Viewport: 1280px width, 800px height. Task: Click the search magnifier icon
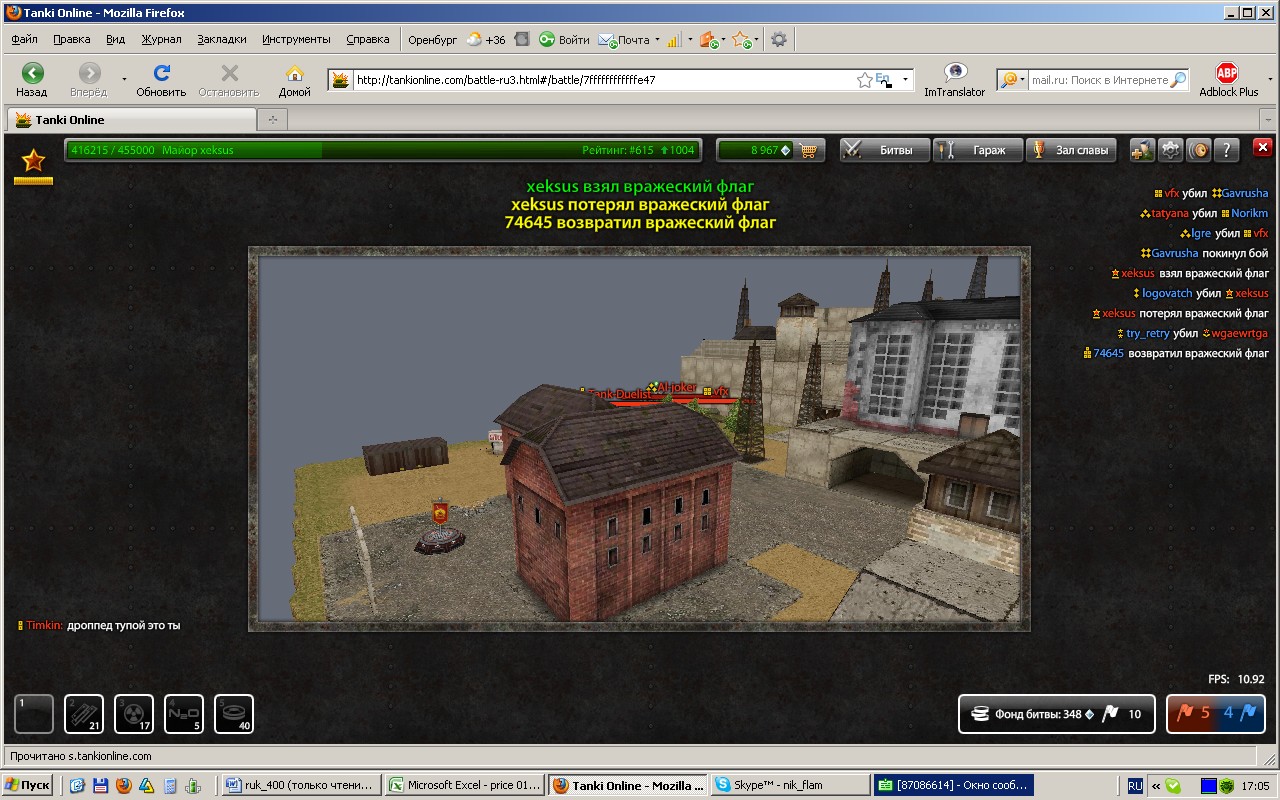click(1179, 80)
